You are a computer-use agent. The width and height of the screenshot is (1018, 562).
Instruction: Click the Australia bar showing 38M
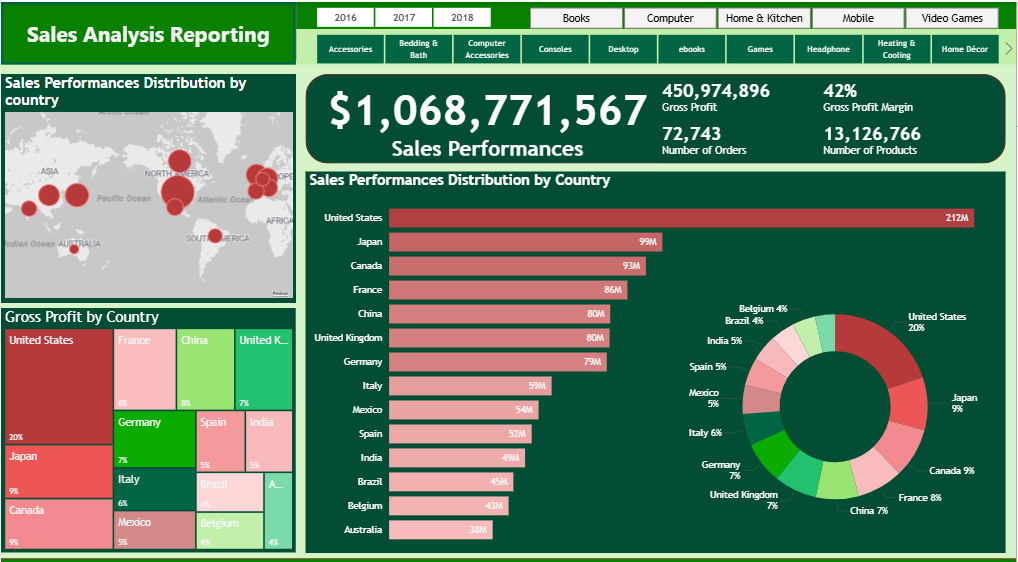[x=440, y=530]
